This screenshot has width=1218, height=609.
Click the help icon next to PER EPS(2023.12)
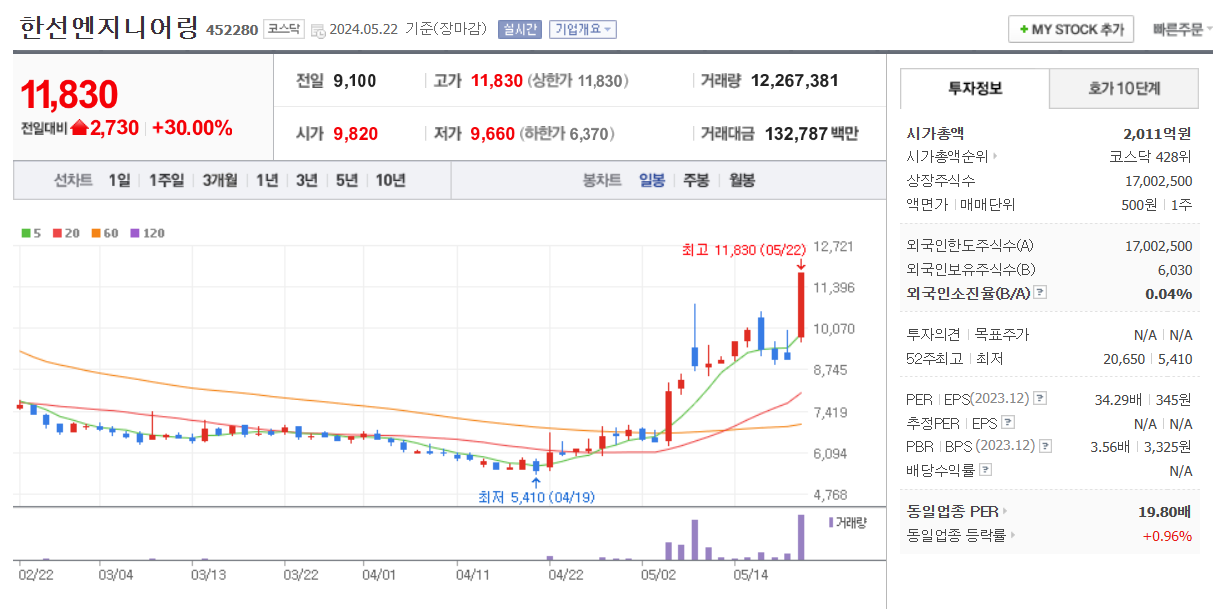tap(1040, 399)
